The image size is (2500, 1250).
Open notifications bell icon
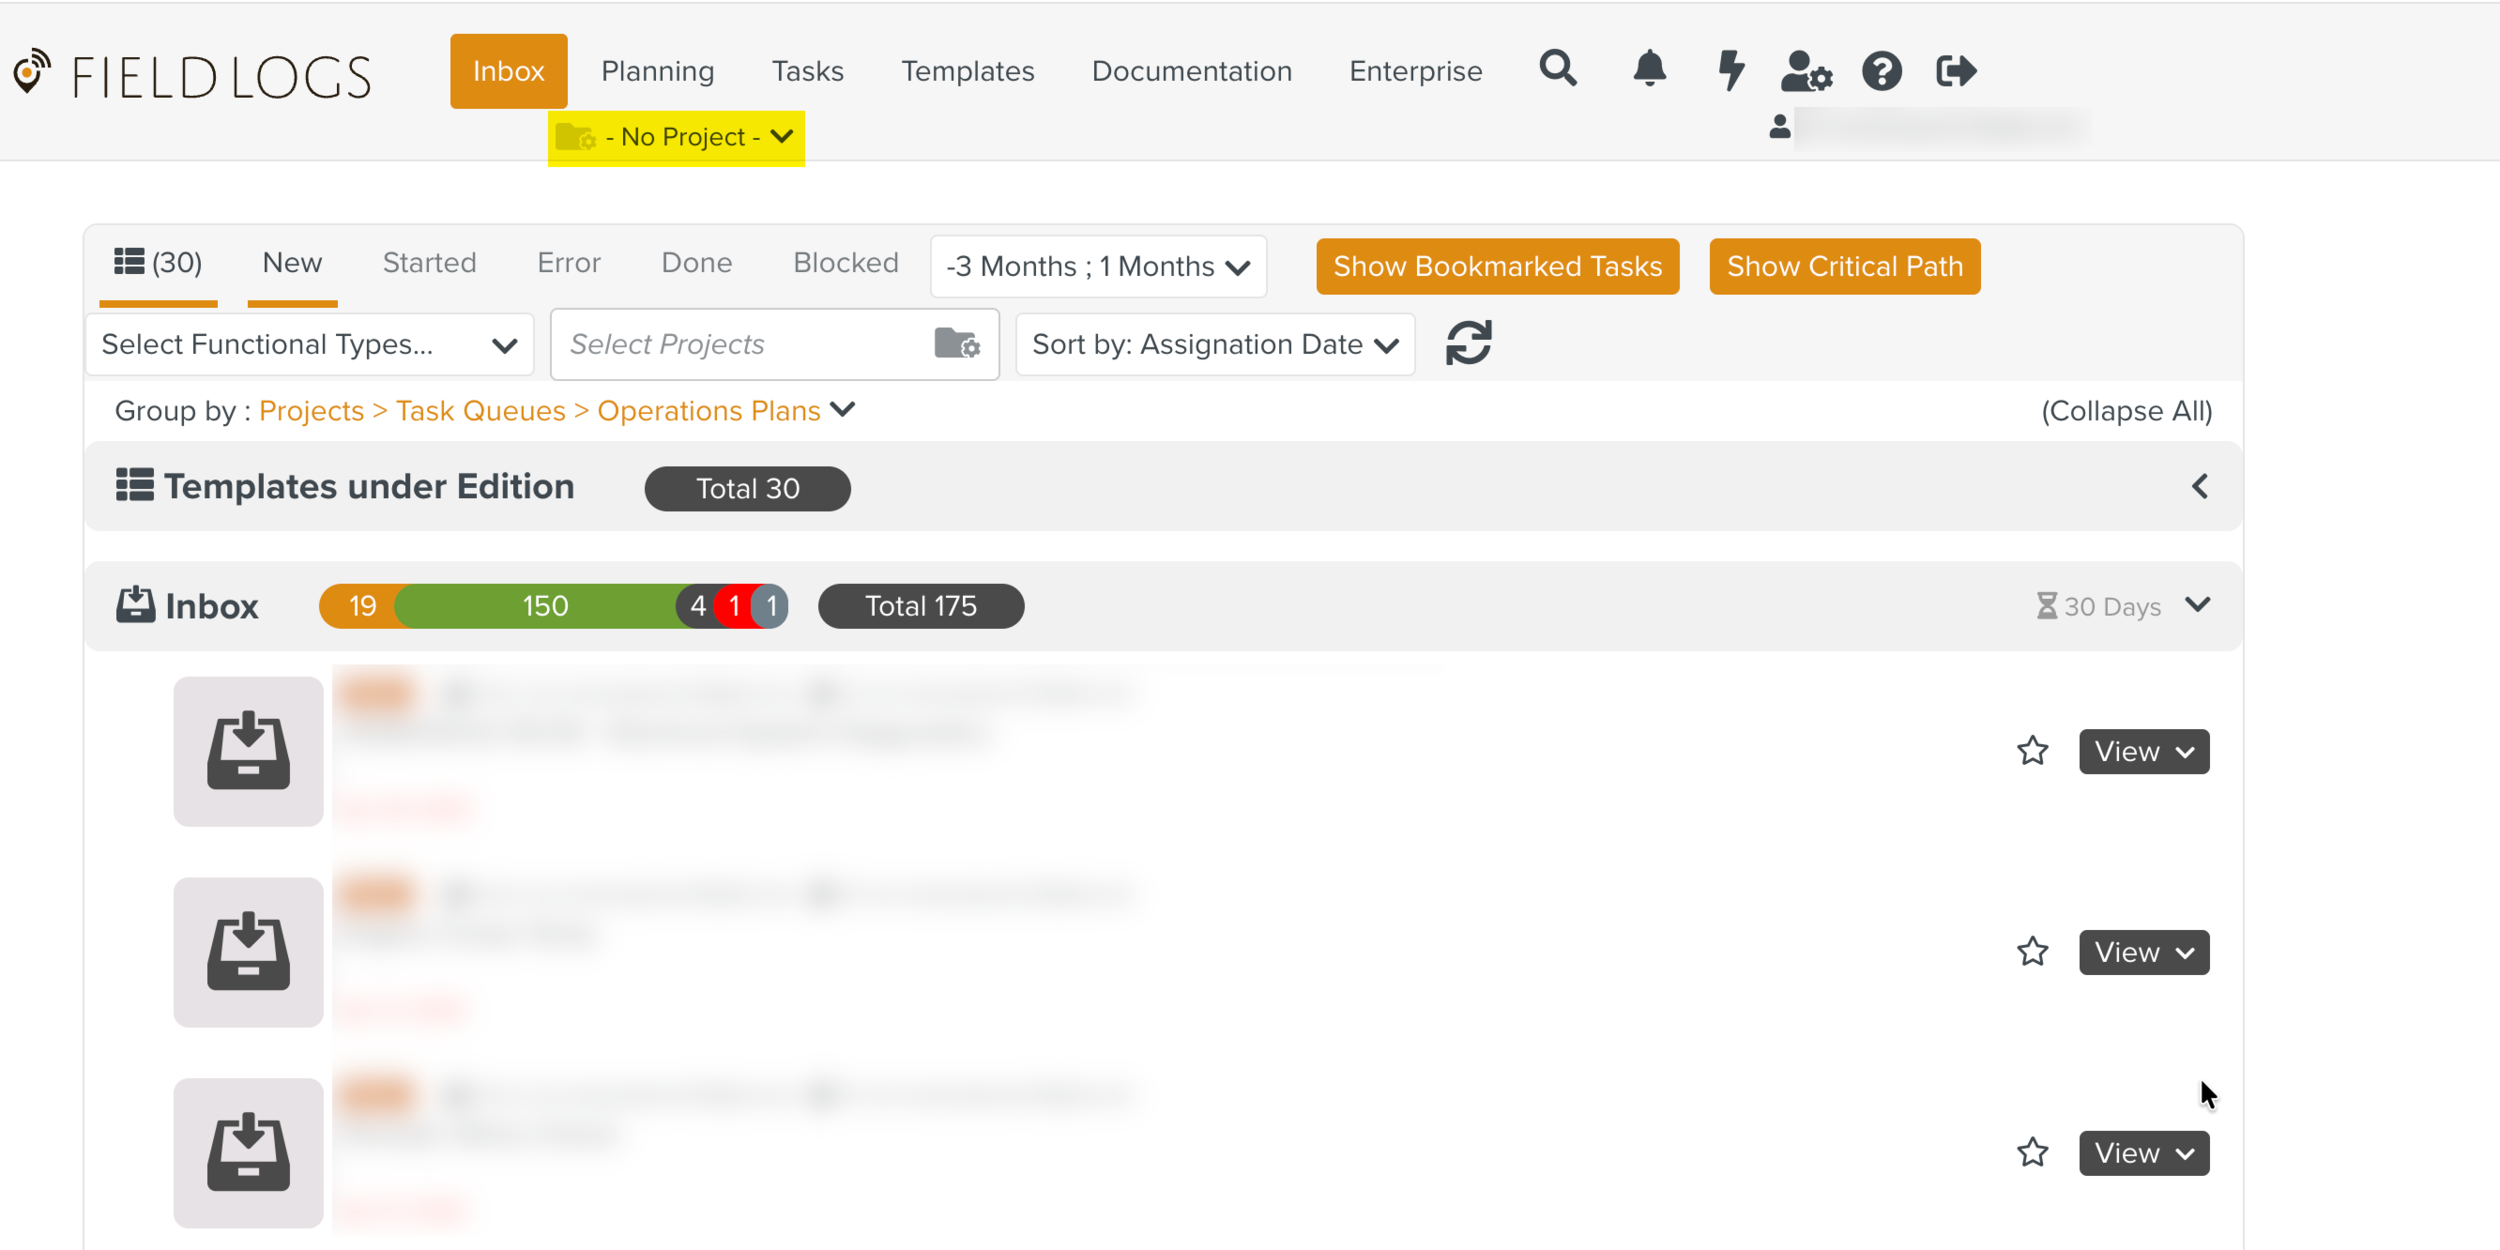1649,70
